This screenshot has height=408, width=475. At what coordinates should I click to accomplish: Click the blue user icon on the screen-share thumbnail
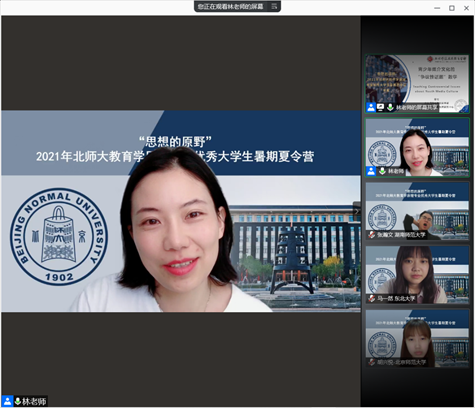coord(371,108)
